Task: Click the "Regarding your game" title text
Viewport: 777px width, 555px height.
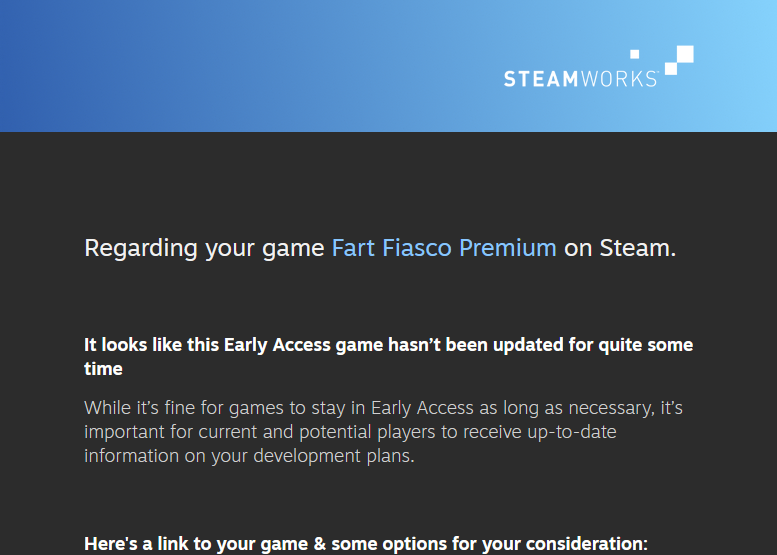Action: (x=204, y=248)
